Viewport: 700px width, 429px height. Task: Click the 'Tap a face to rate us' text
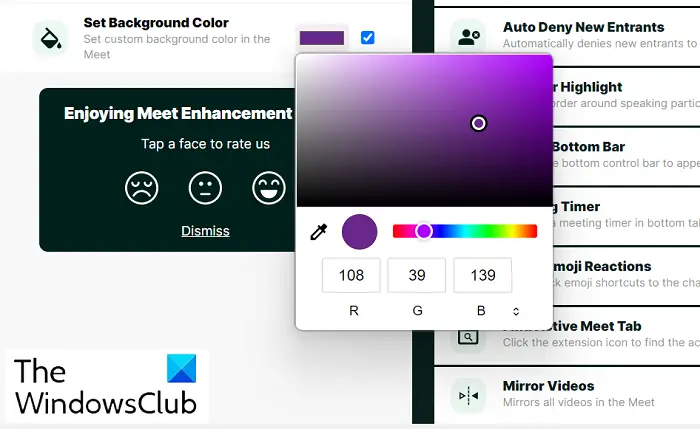205,144
